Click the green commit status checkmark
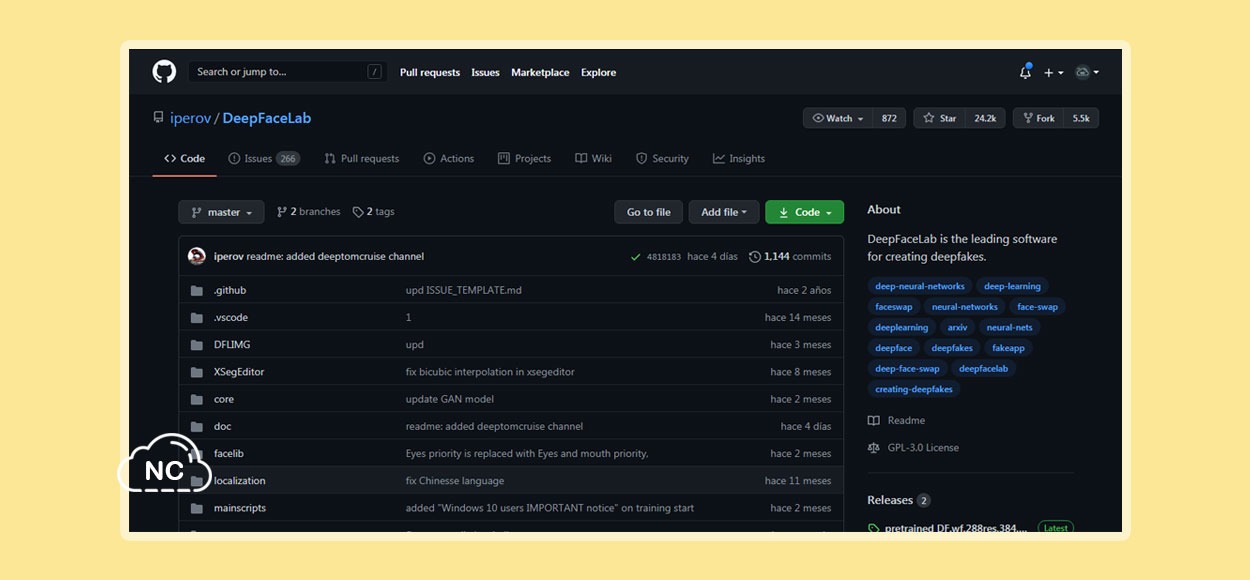 (x=635, y=257)
